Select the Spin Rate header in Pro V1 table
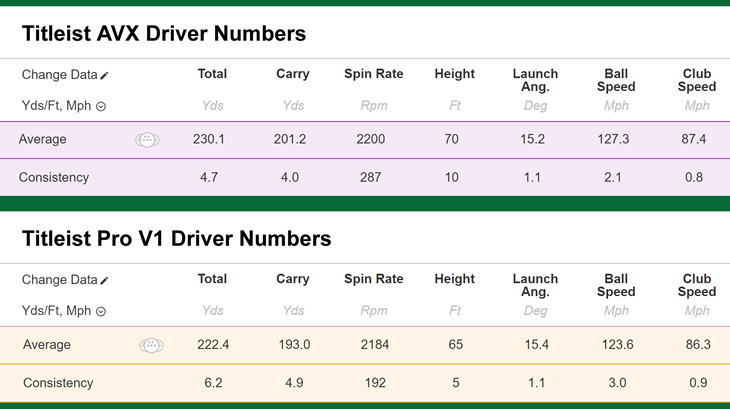Viewport: 730px width, 409px height. (x=374, y=279)
